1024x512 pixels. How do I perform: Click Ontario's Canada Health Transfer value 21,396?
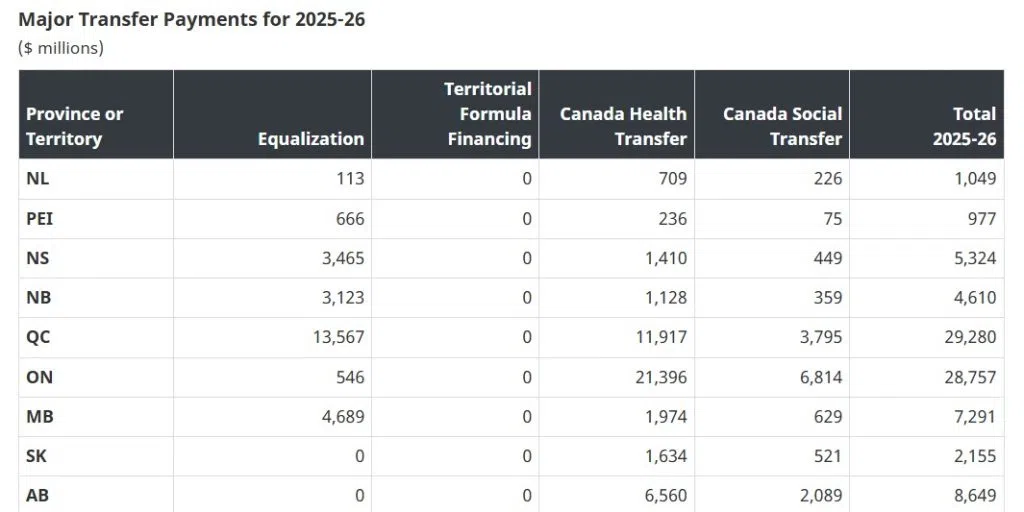pyautogui.click(x=659, y=377)
